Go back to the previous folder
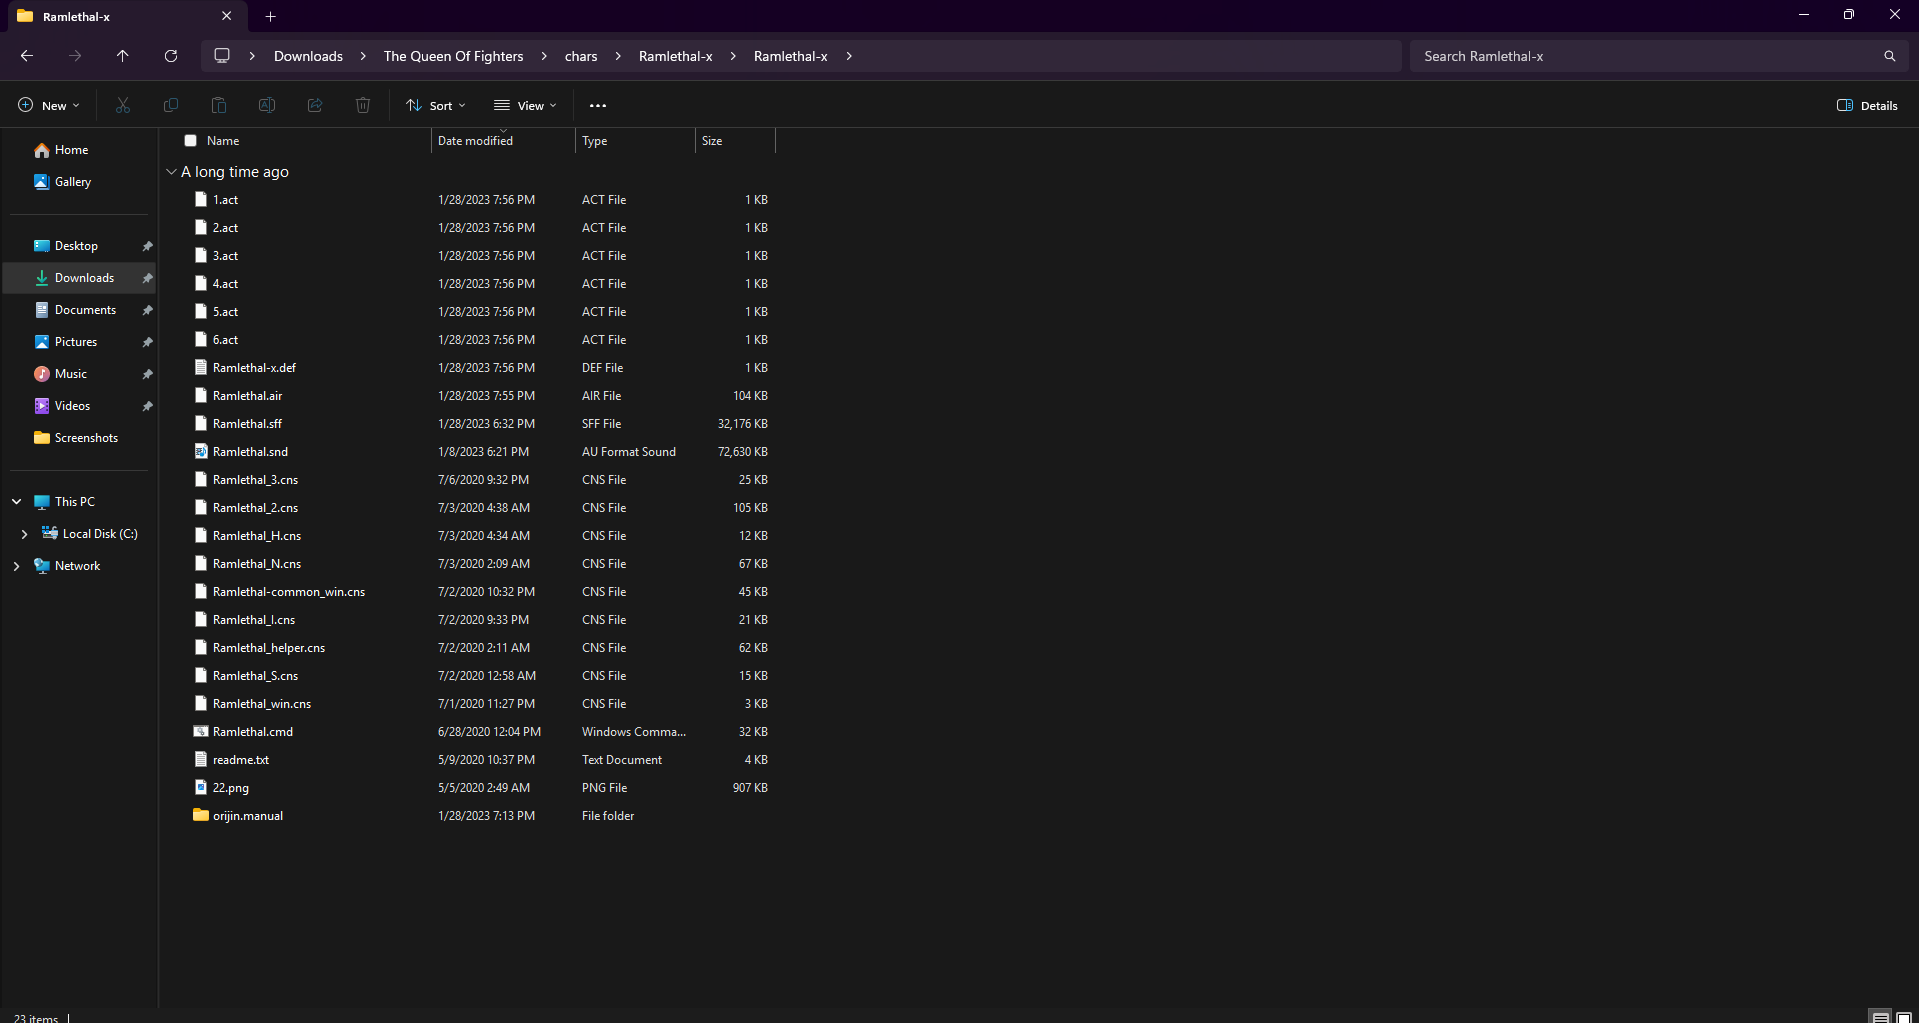1919x1023 pixels. 27,56
